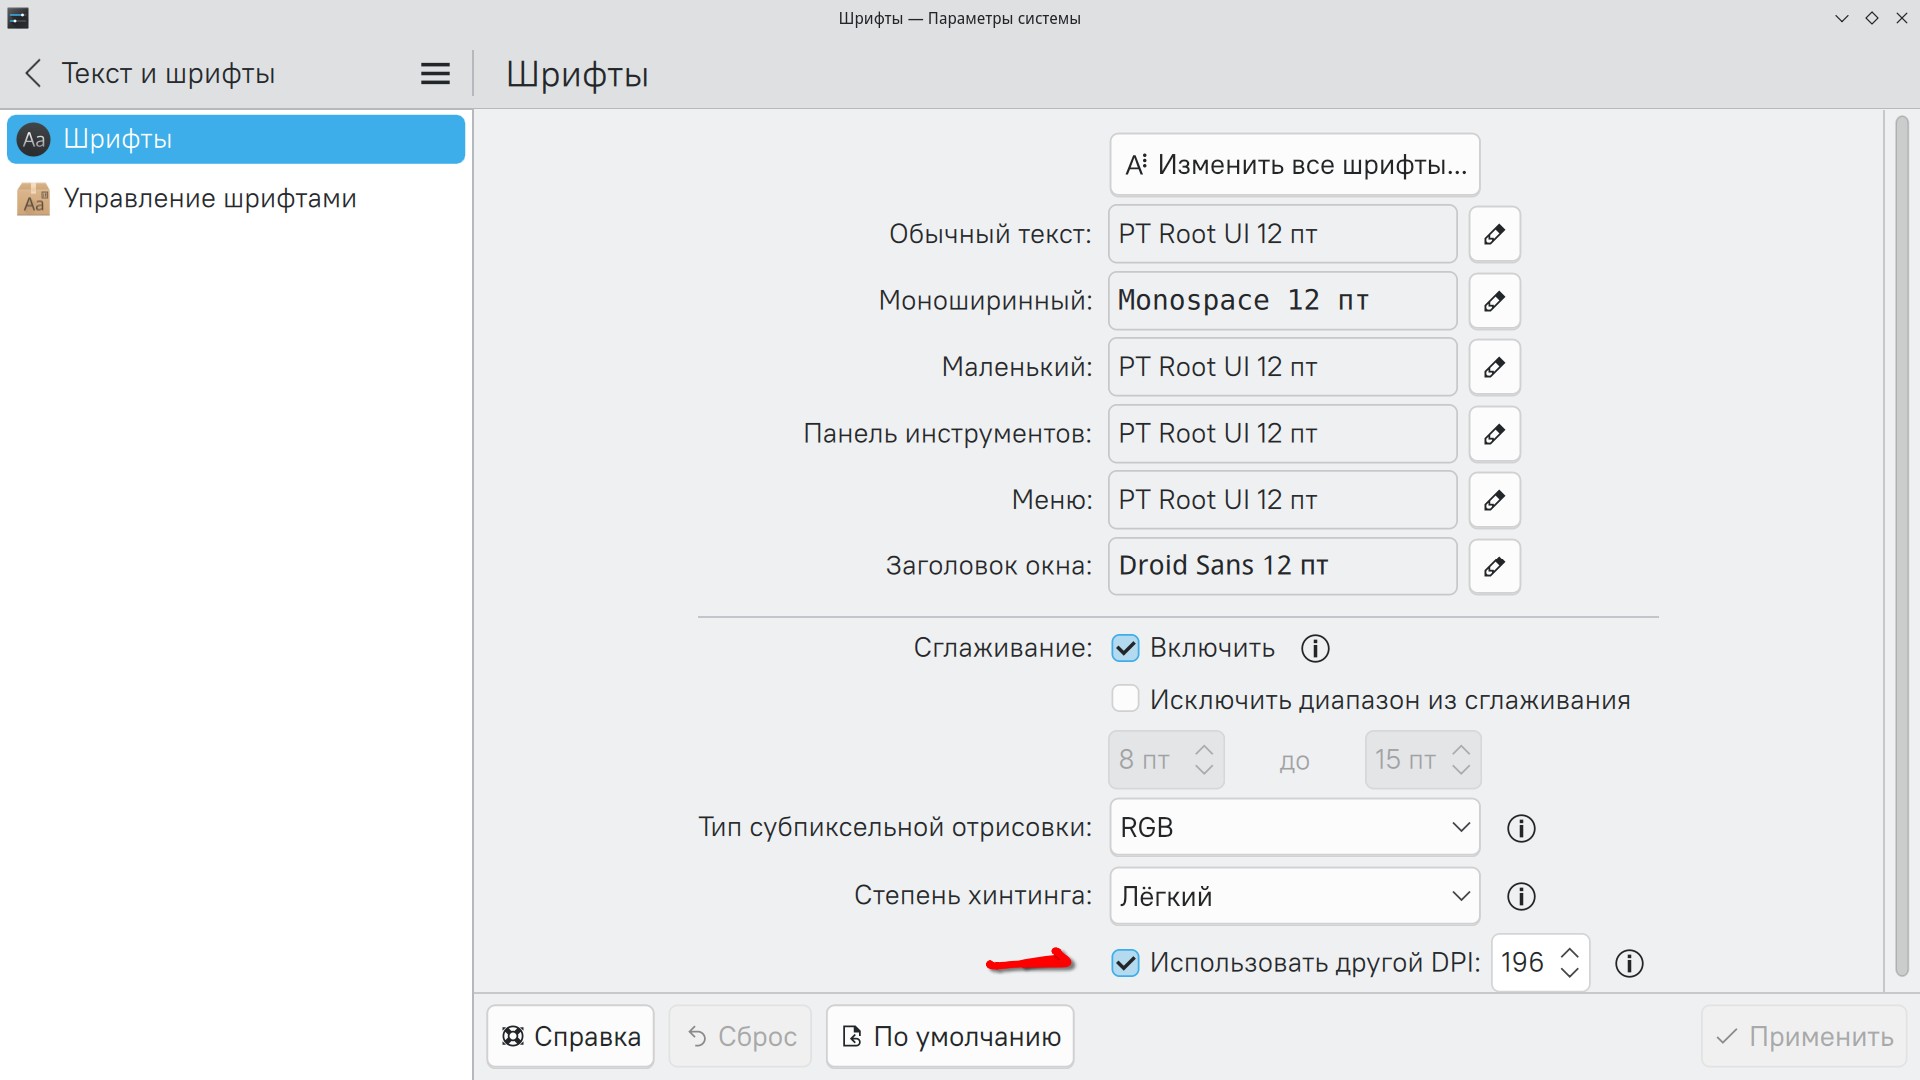Screen dimensions: 1920x1080
Task: Click pencil edit icon for Обычный текст font
Action: coord(1494,234)
